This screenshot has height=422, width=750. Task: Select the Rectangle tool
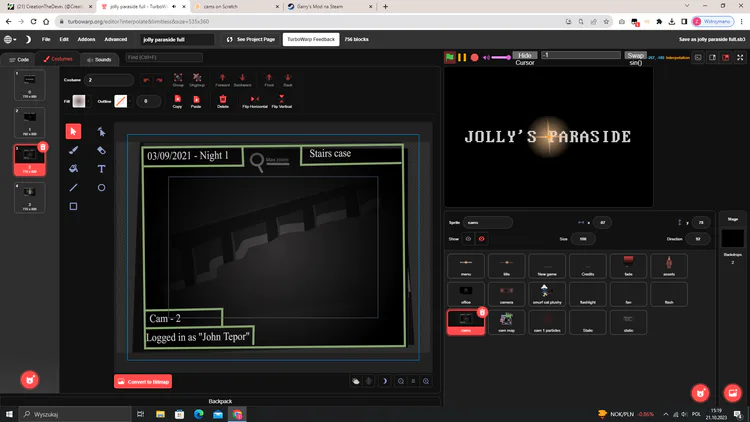[73, 206]
